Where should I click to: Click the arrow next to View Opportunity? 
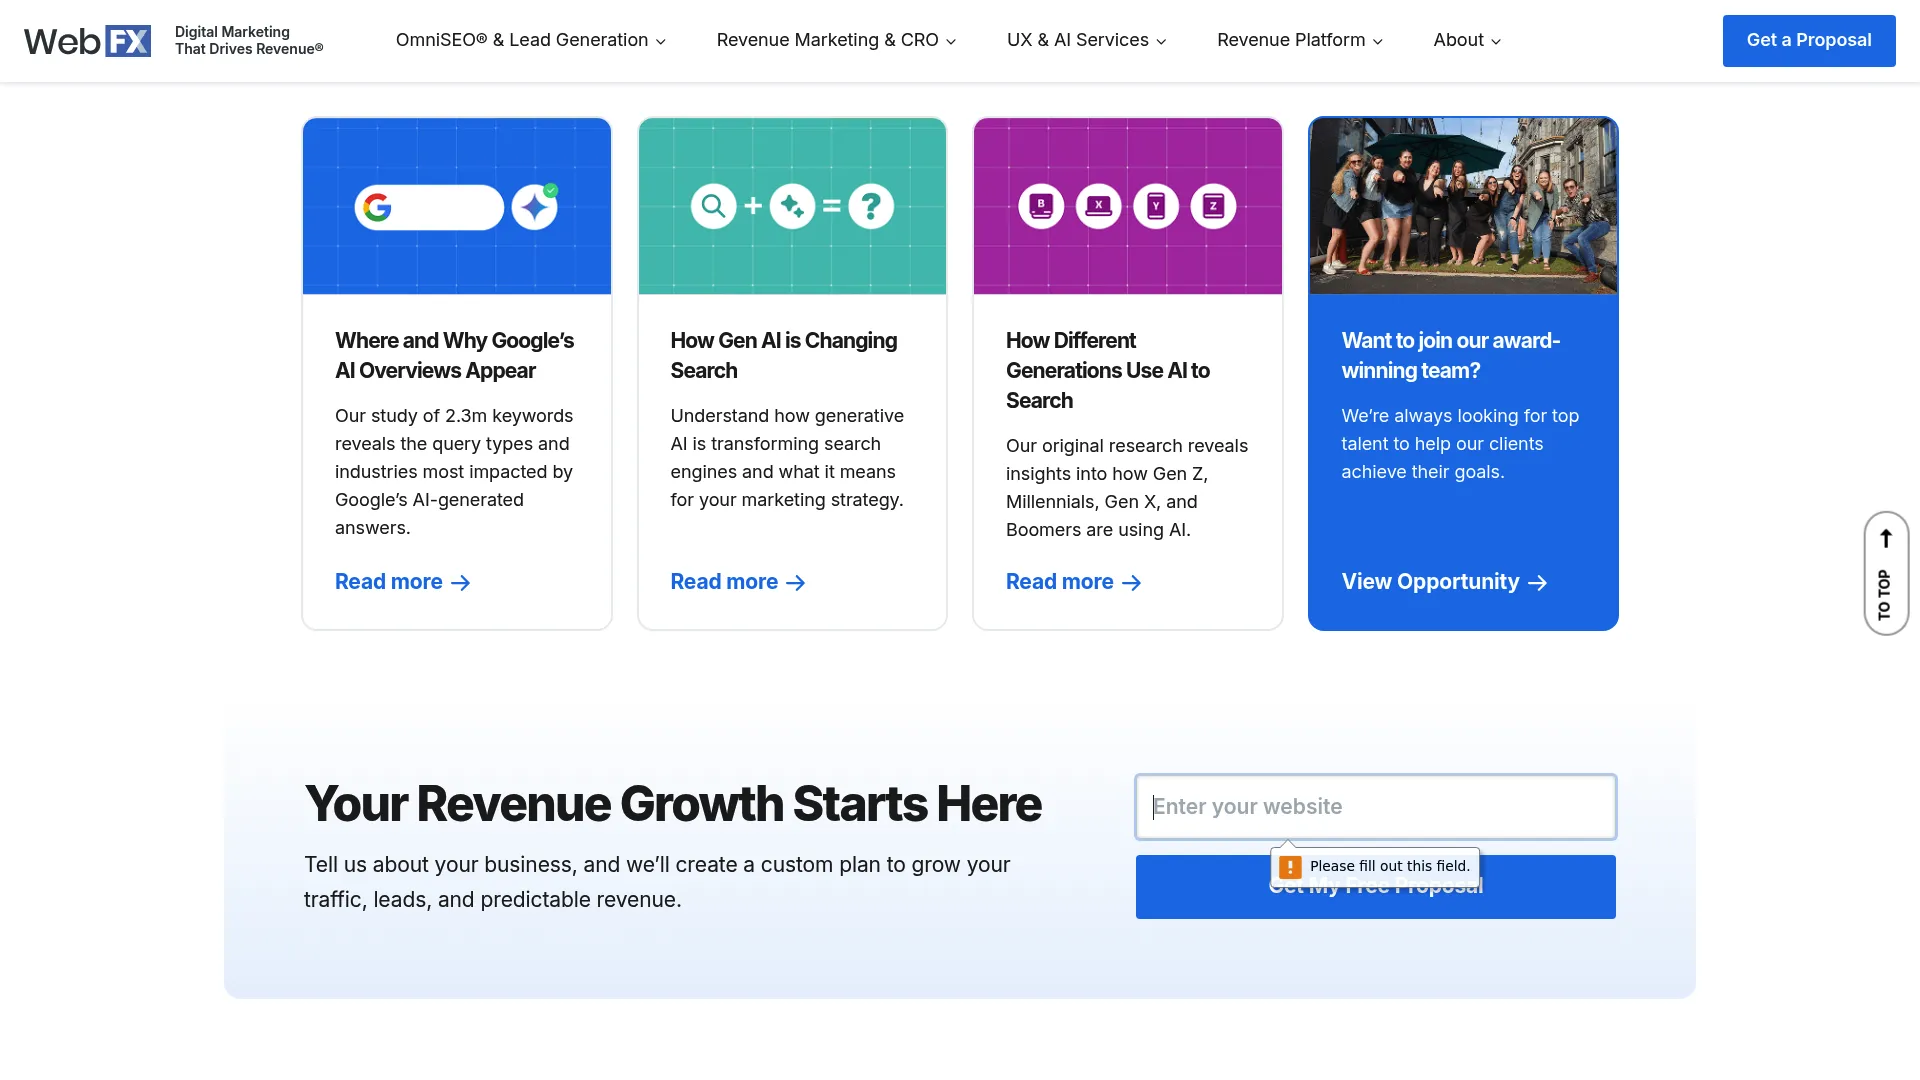(1537, 583)
